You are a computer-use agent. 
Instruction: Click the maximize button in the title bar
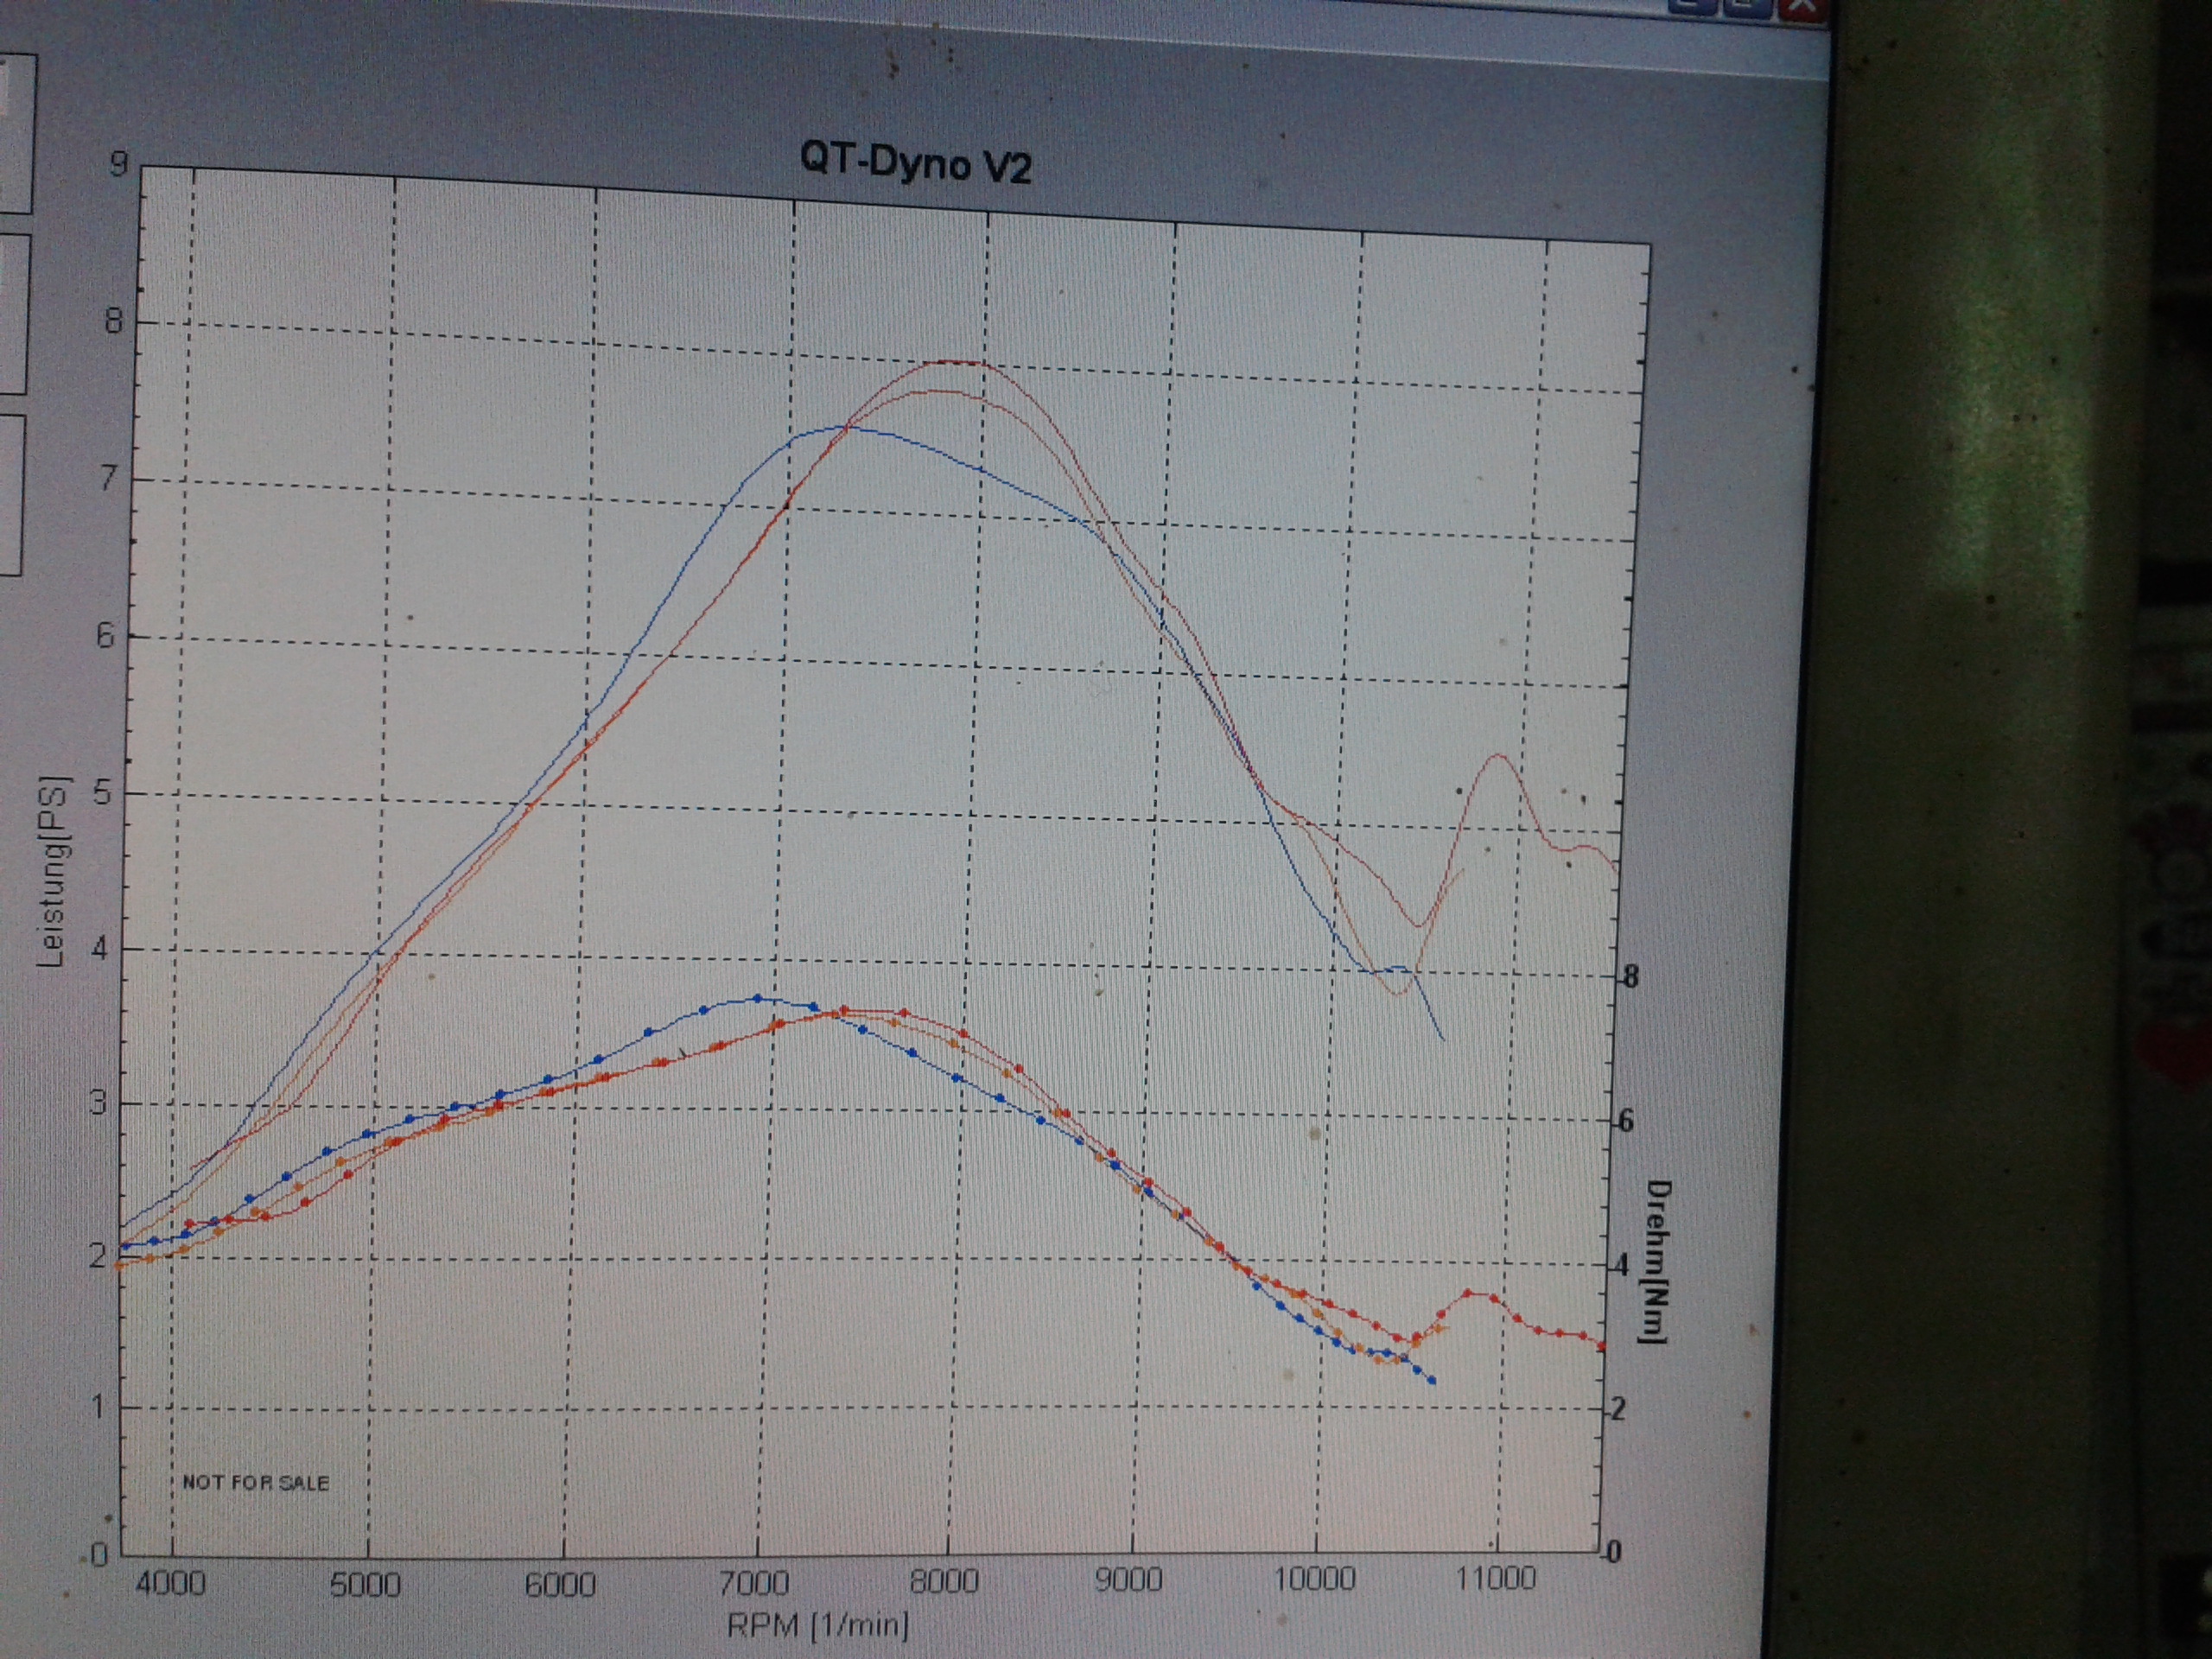coord(1747,6)
